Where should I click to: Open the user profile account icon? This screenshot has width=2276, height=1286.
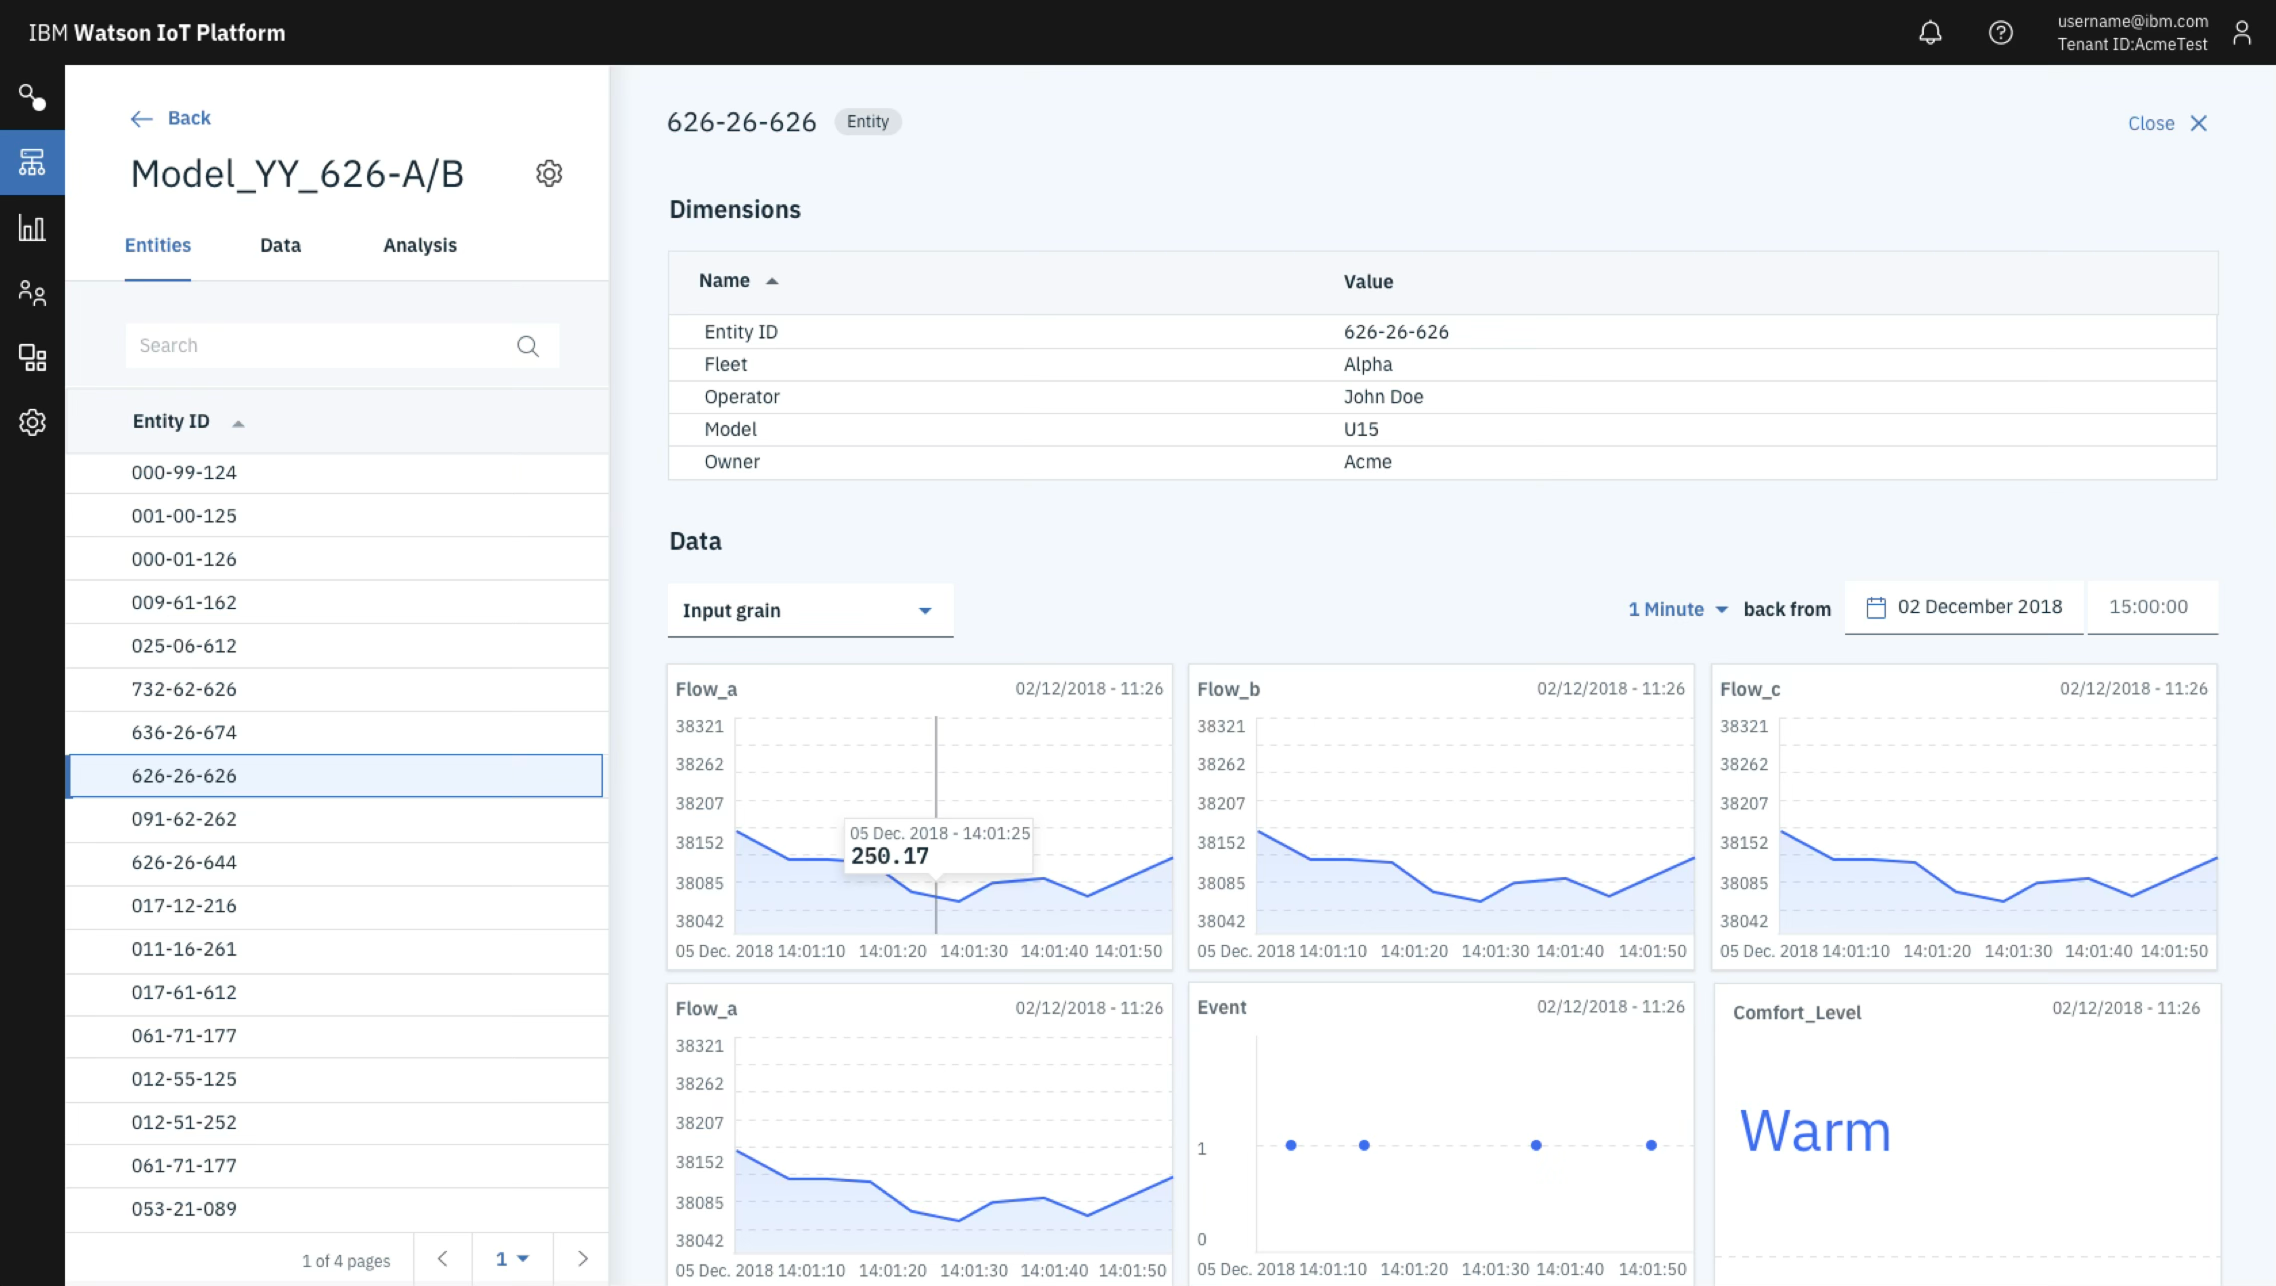(2243, 32)
